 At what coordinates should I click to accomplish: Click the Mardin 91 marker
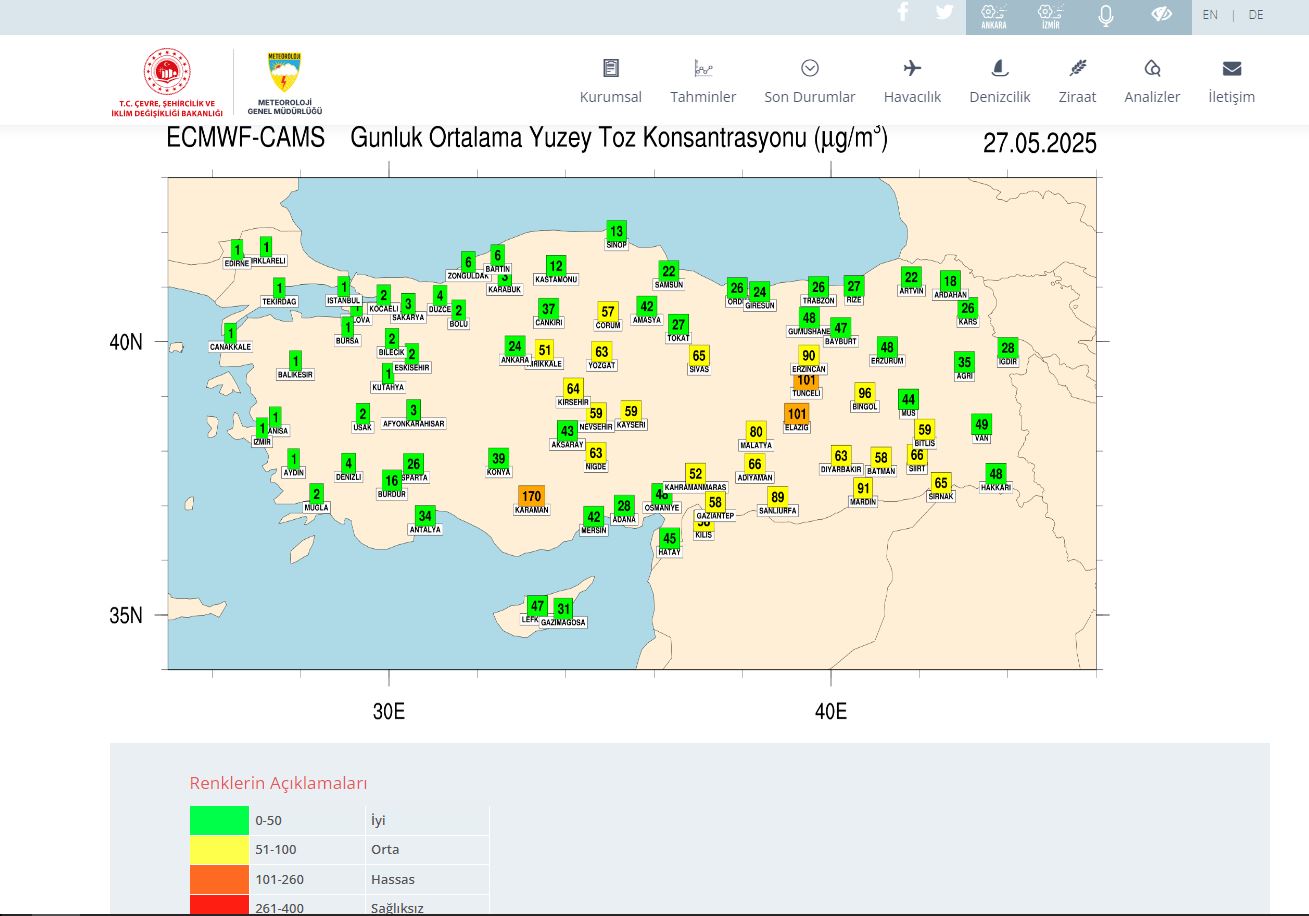tap(863, 488)
